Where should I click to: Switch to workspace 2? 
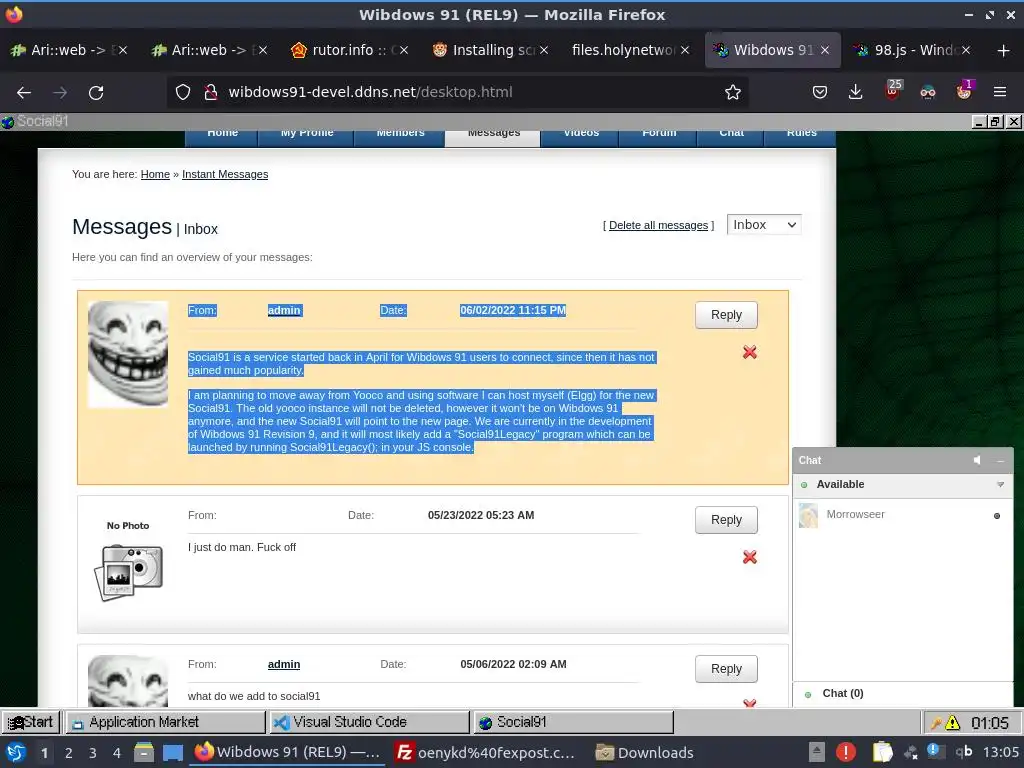(69, 753)
